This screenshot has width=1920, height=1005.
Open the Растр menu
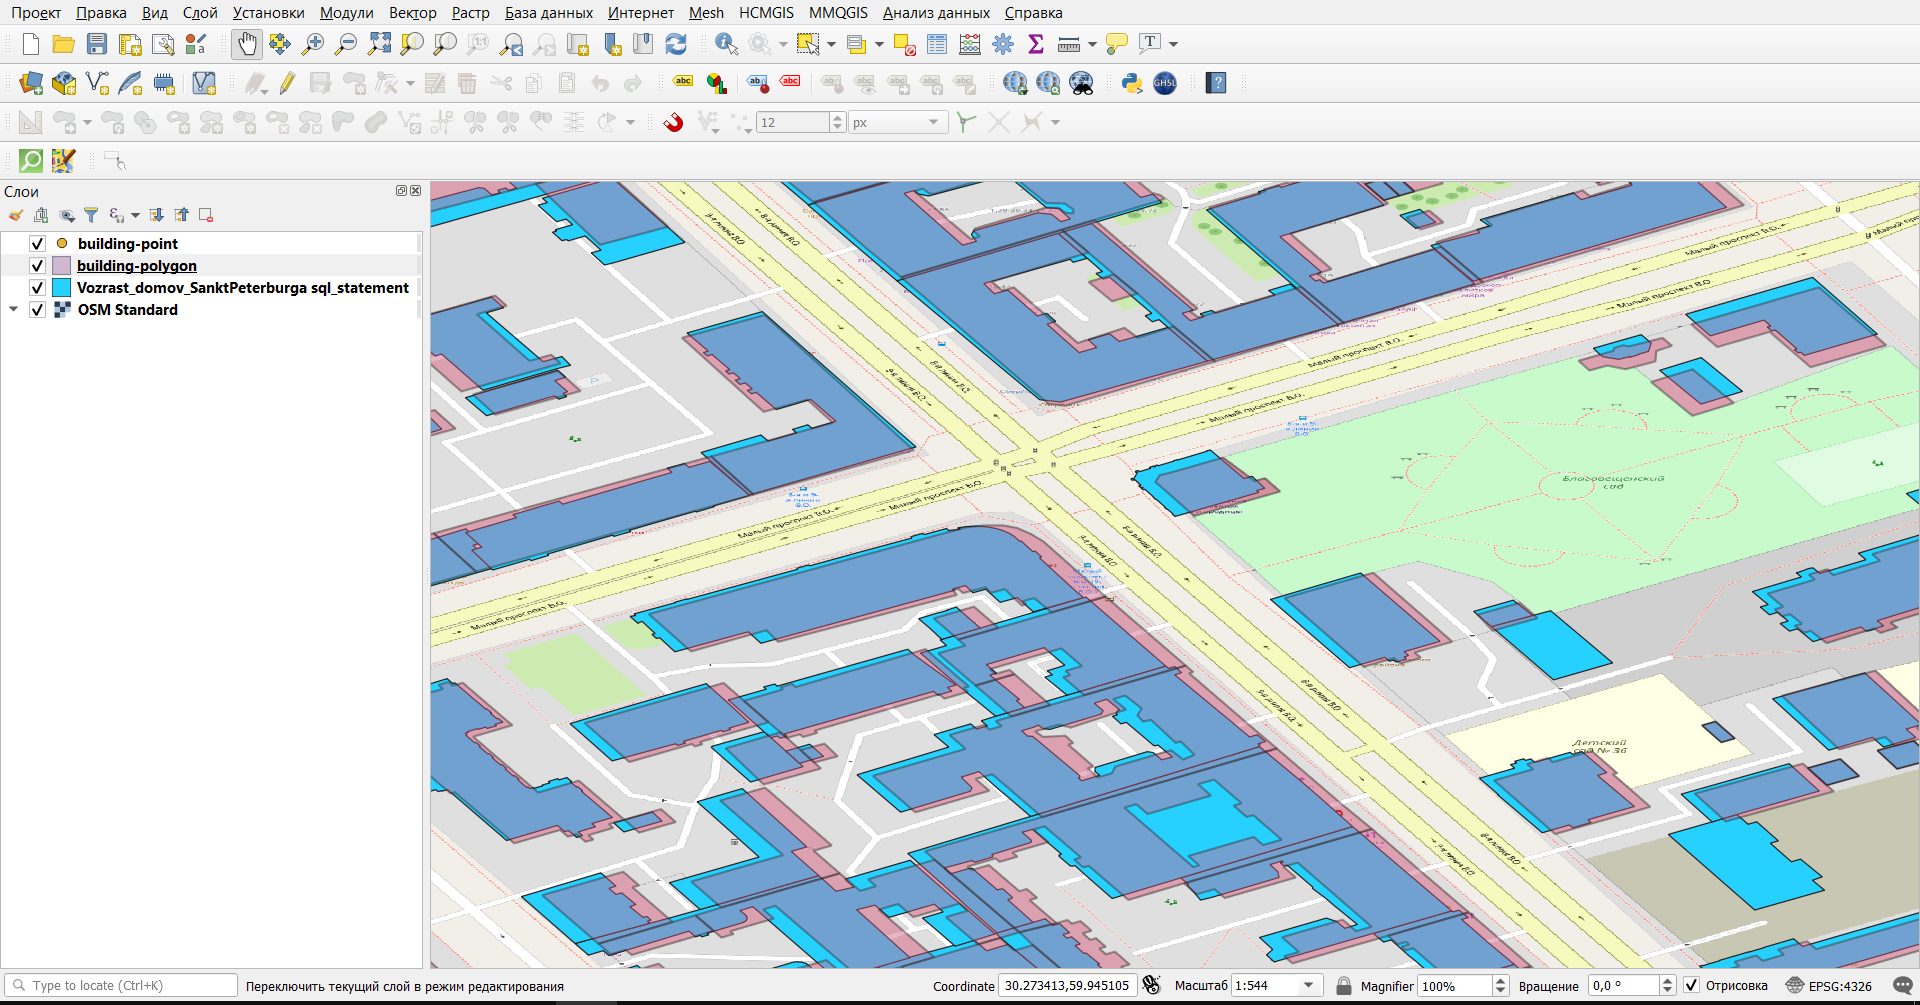click(x=470, y=13)
